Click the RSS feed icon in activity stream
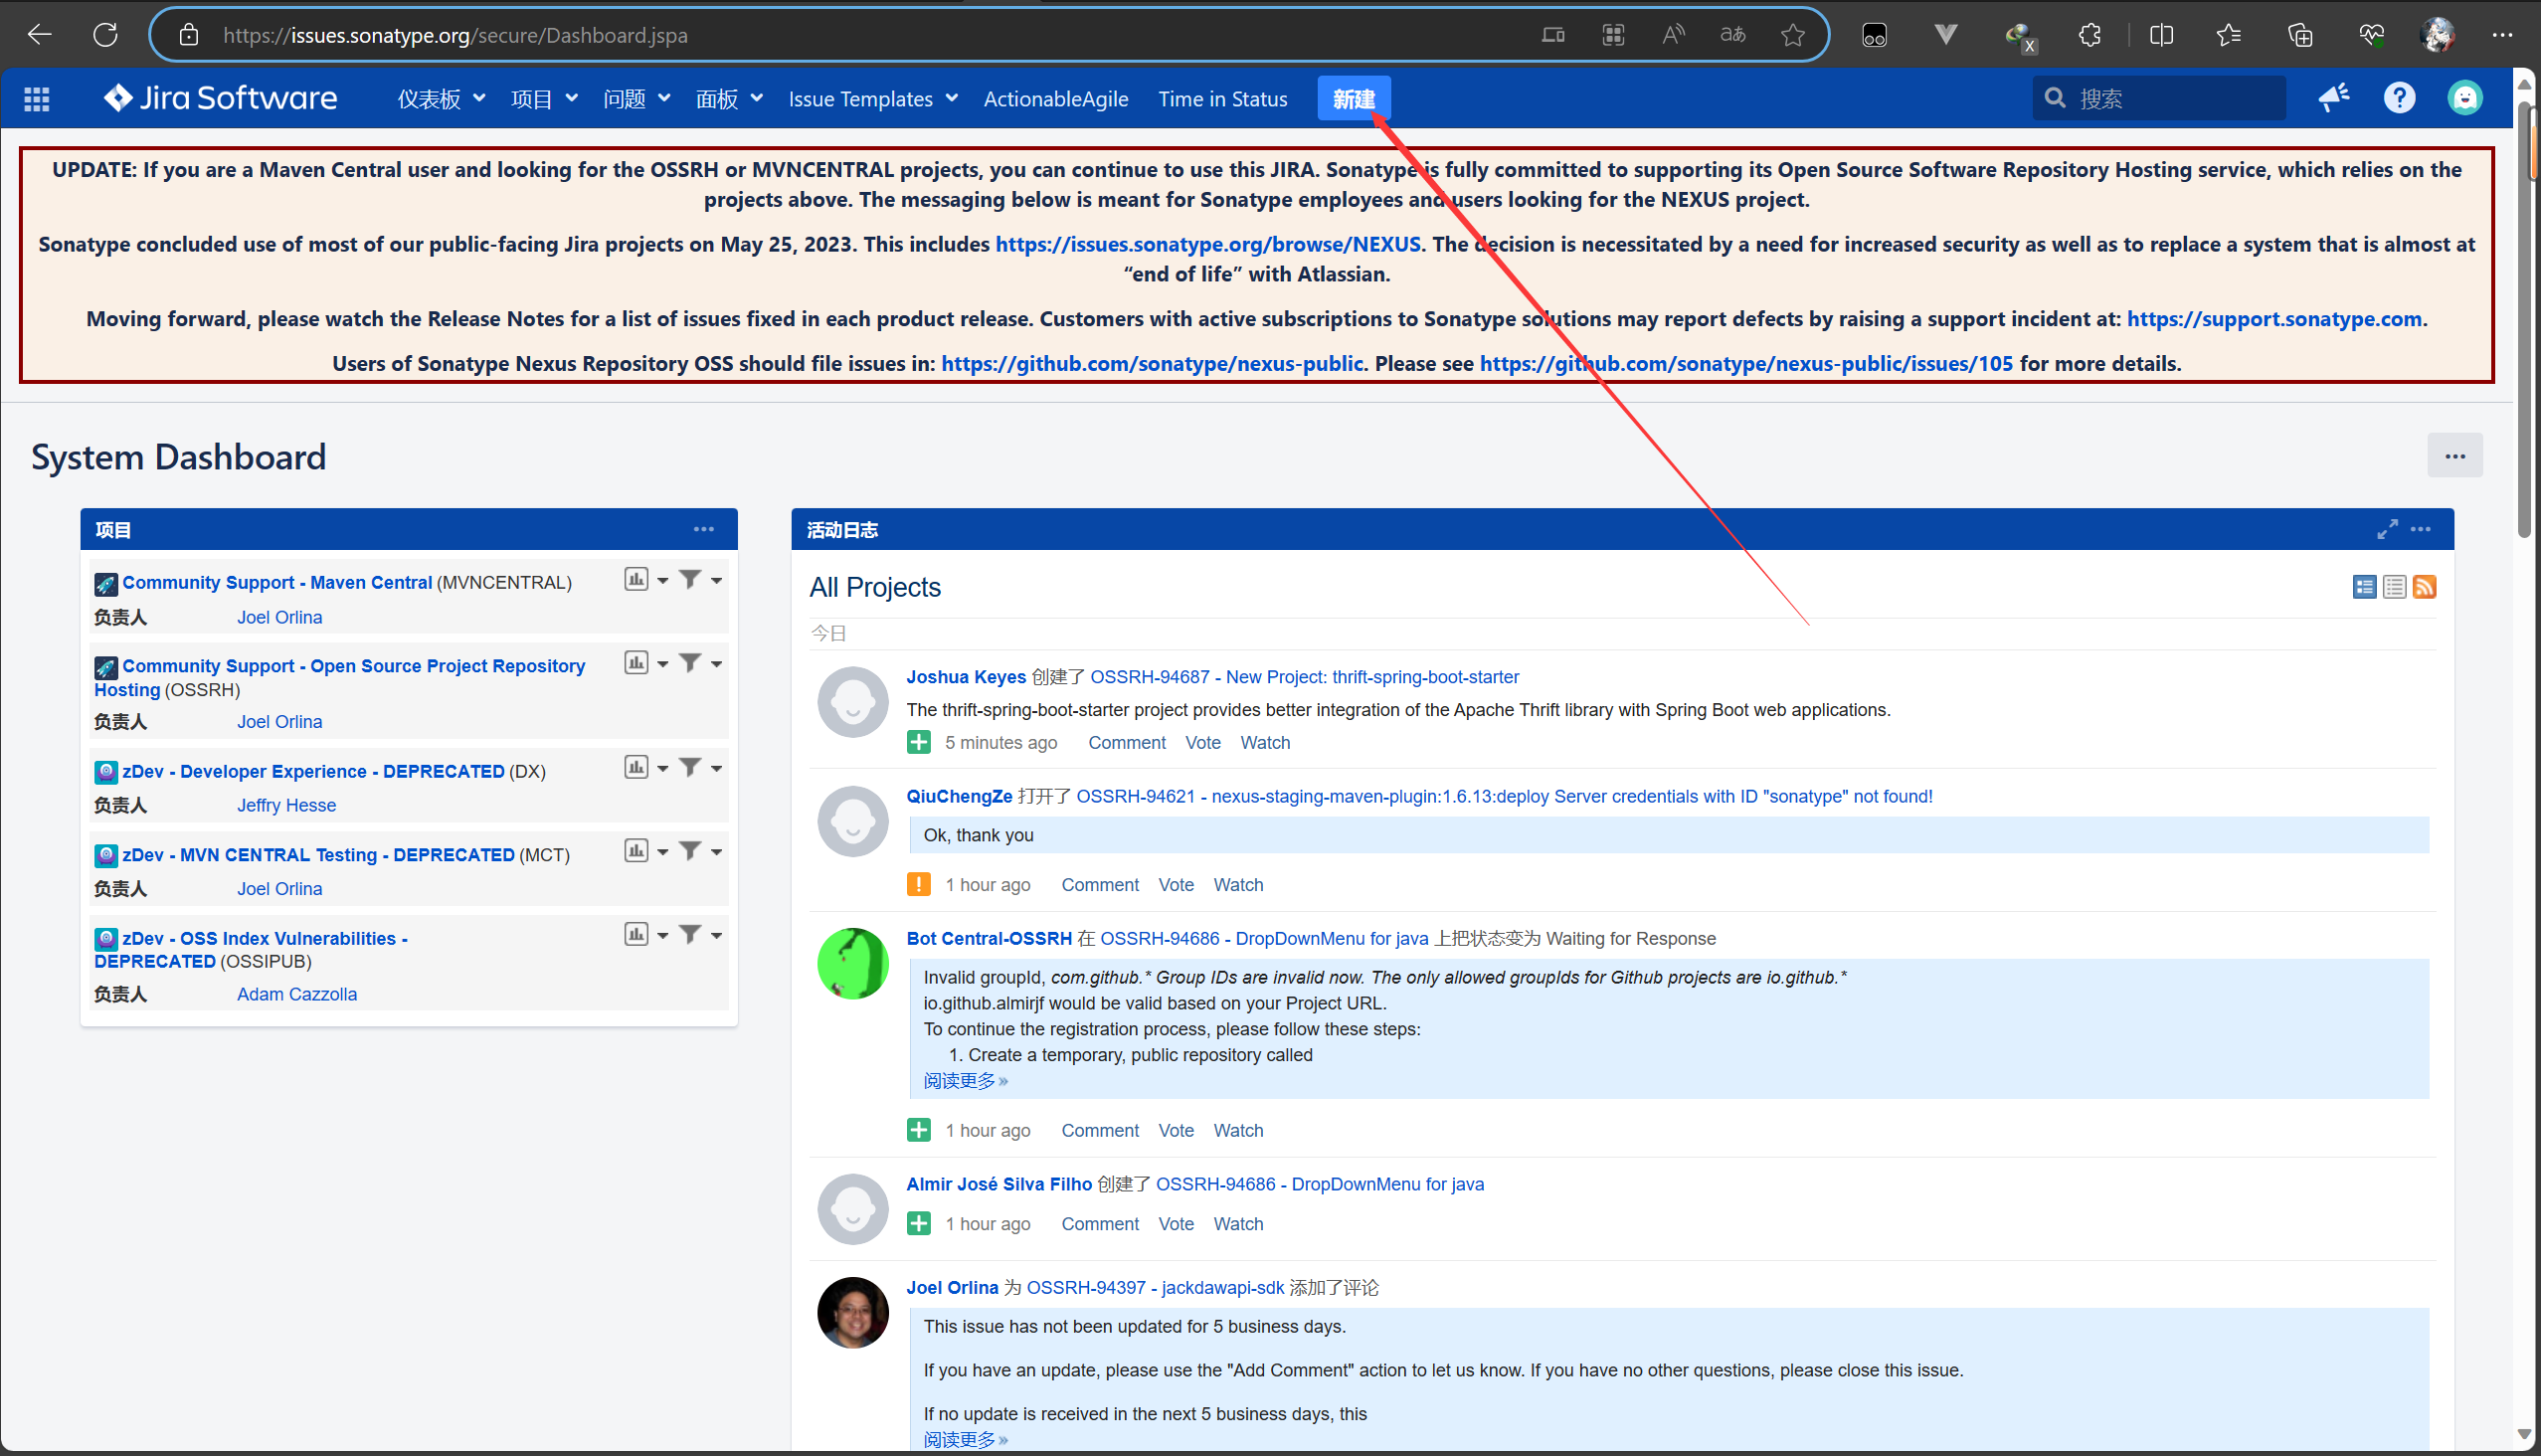Screen dimensions: 2541x1456 (2424, 587)
